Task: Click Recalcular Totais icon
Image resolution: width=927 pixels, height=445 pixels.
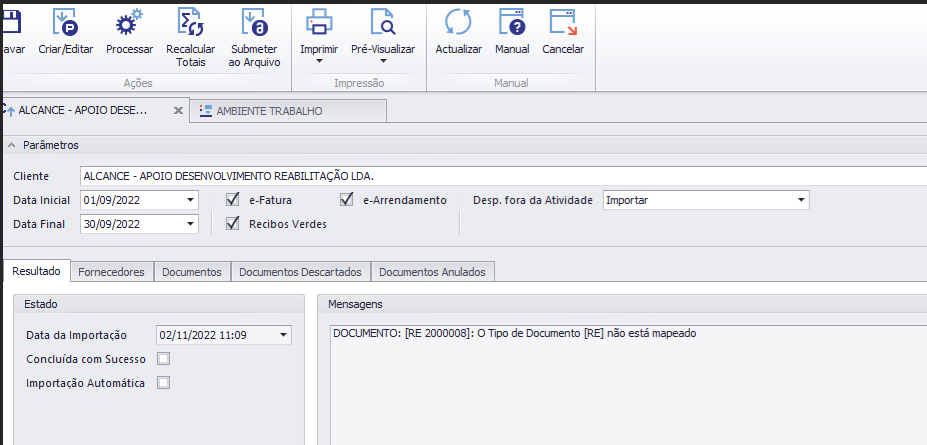Action: (190, 24)
